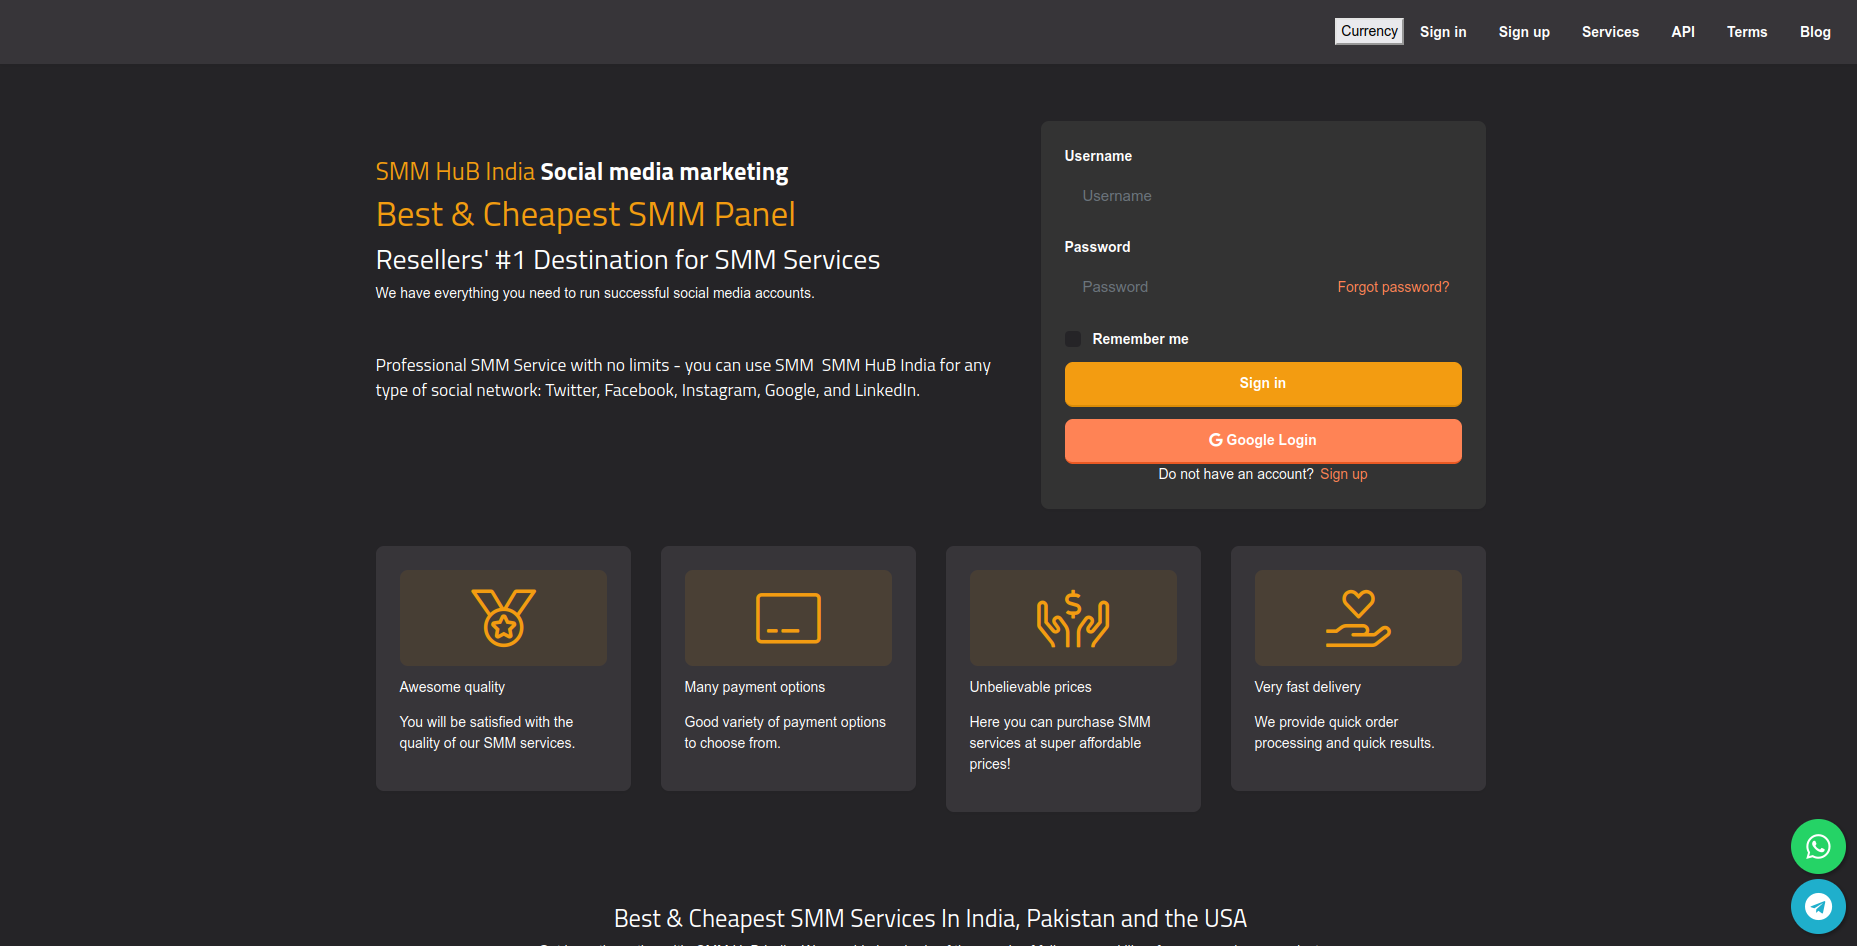1857x946 pixels.
Task: Open Sign in from the top menu
Action: [x=1442, y=32]
